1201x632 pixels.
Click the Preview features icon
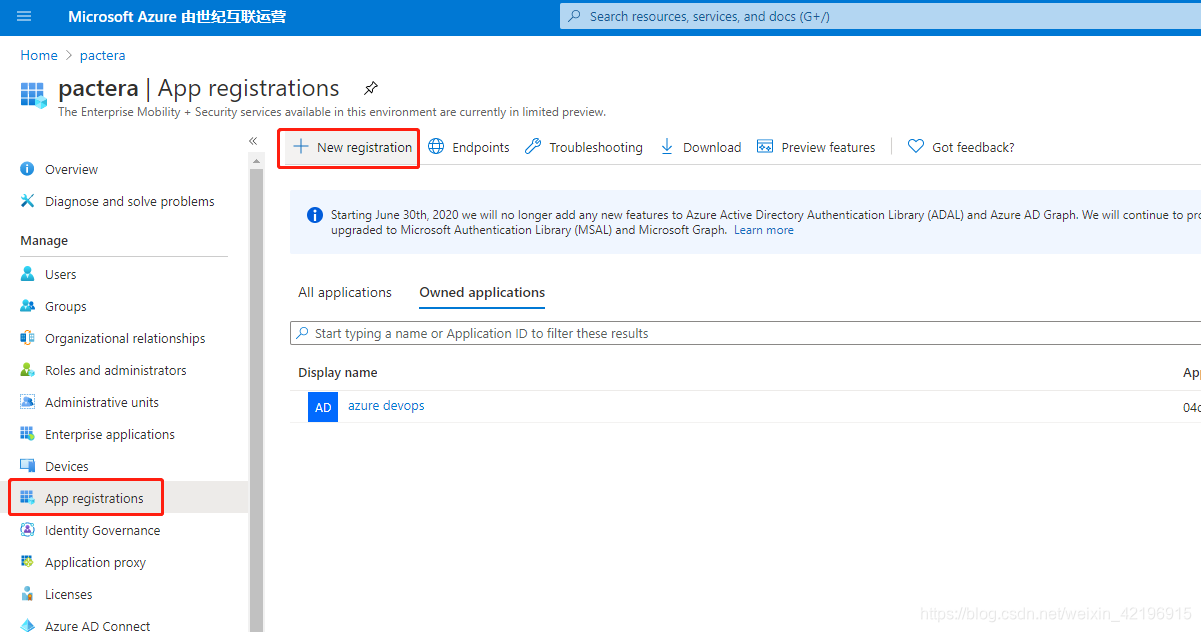point(765,147)
